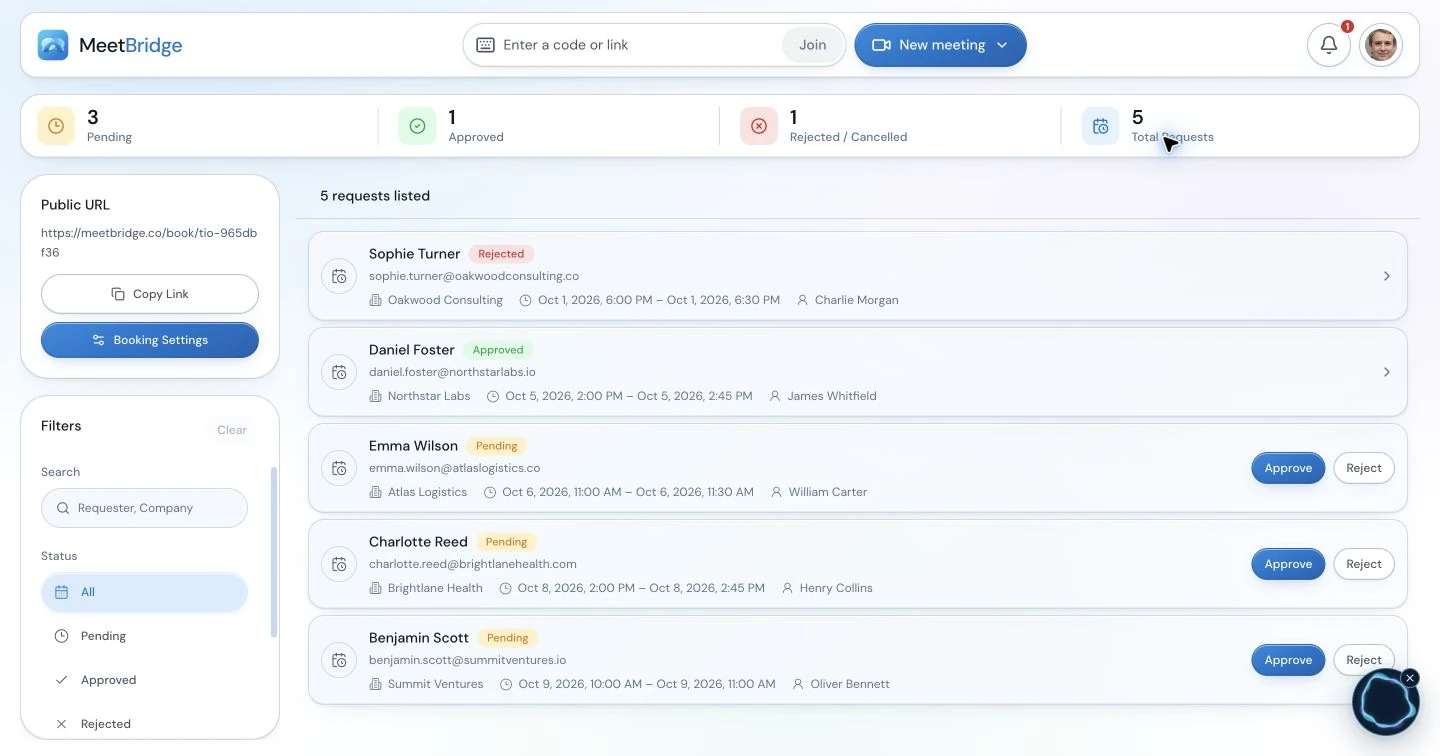Image resolution: width=1440 pixels, height=756 pixels.
Task: Approve Emma Wilson's request
Action: click(1288, 468)
